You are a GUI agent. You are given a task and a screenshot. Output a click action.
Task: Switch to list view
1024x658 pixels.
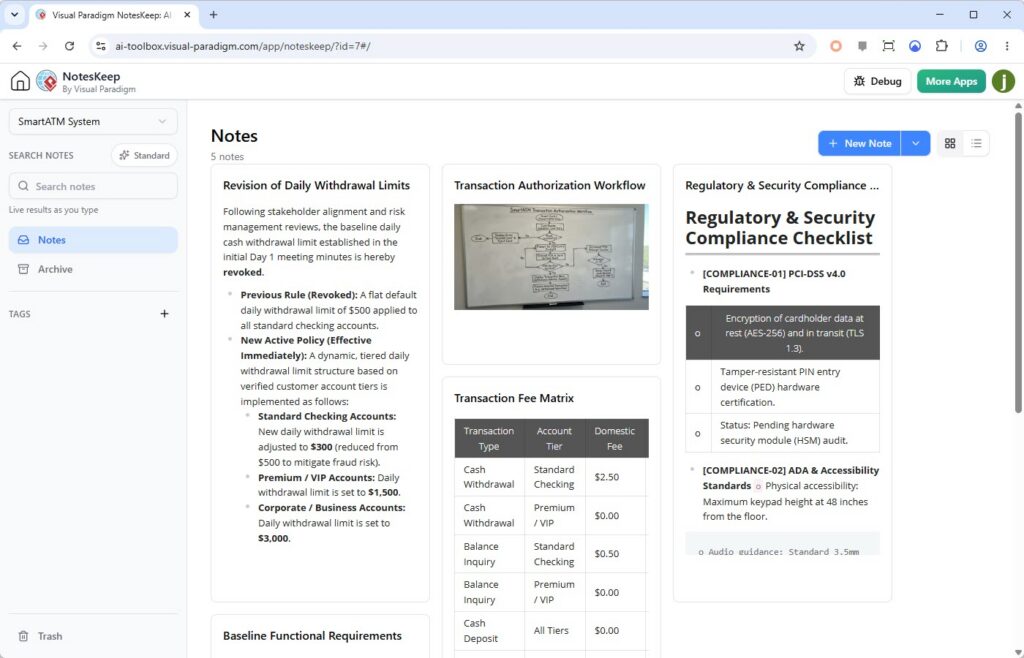(976, 143)
